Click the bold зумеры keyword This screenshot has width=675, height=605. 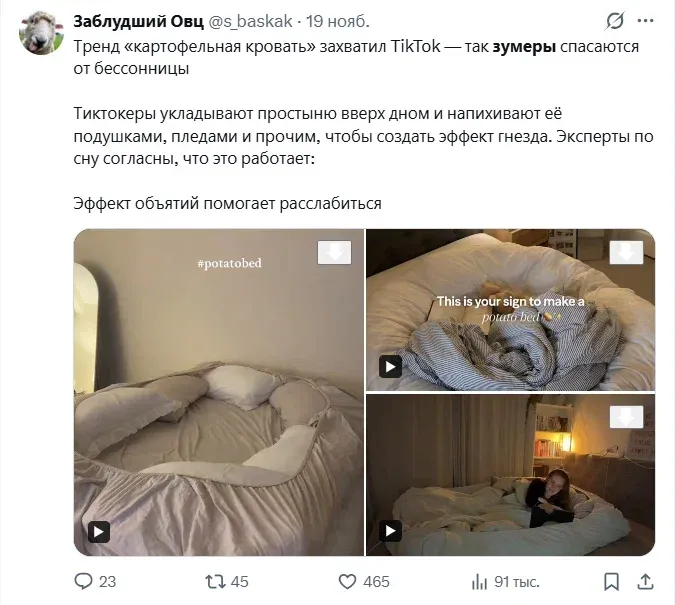click(524, 47)
